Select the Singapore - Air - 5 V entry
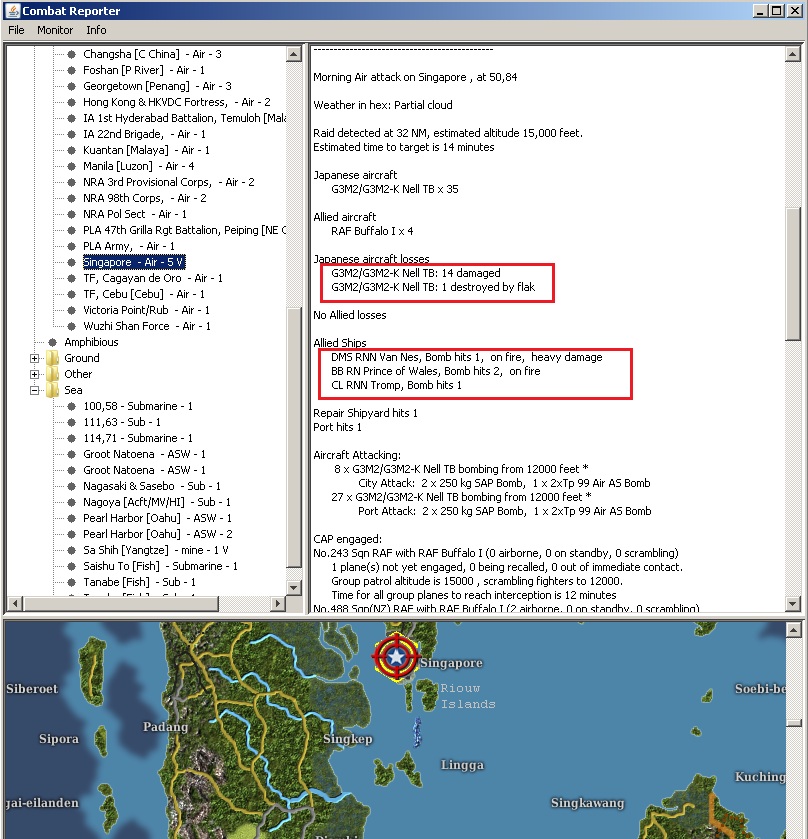Viewport: 808px width, 839px height. (x=134, y=262)
